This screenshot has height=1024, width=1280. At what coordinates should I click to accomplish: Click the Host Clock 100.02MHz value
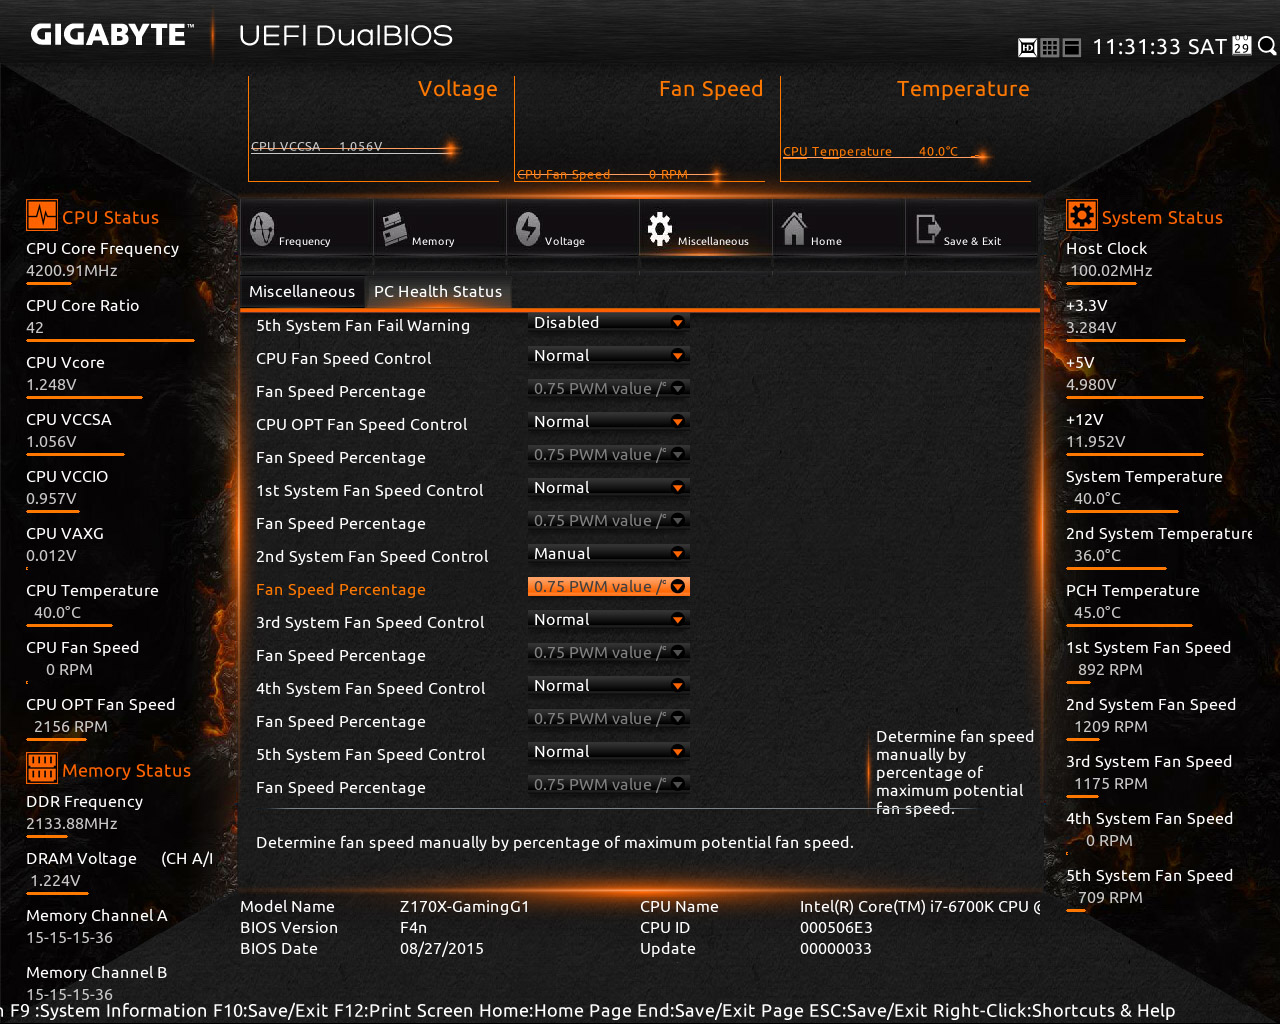[x=1111, y=270]
